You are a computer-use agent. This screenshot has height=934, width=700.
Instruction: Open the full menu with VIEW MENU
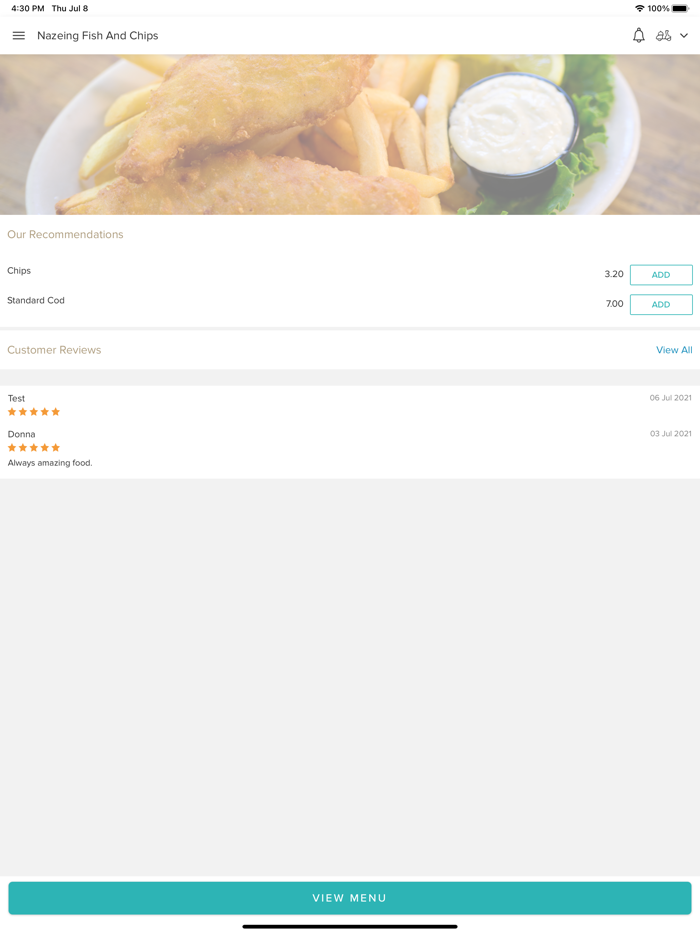(350, 898)
